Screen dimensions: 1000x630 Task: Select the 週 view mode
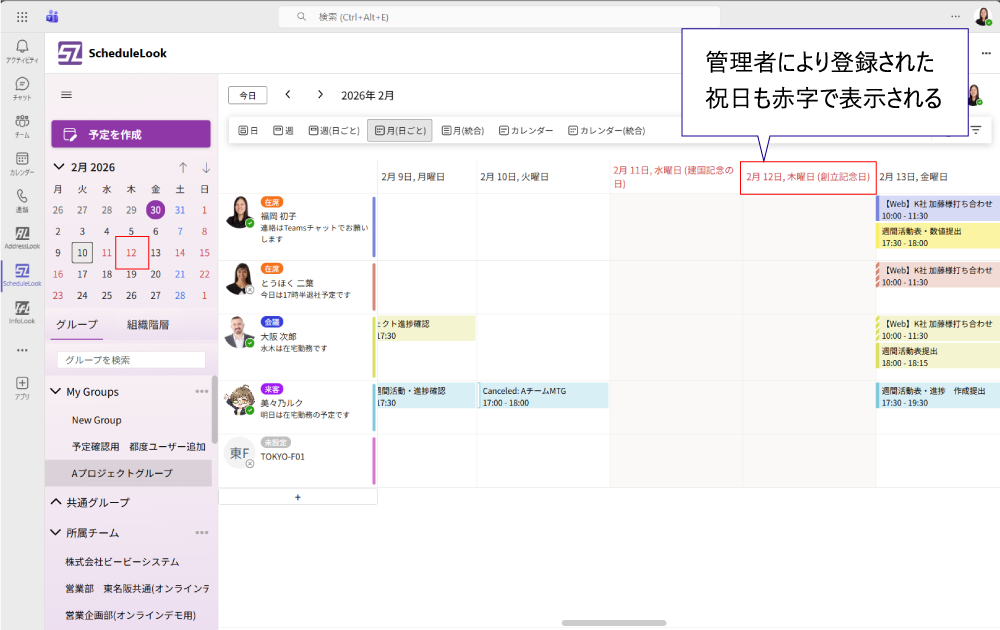[283, 130]
